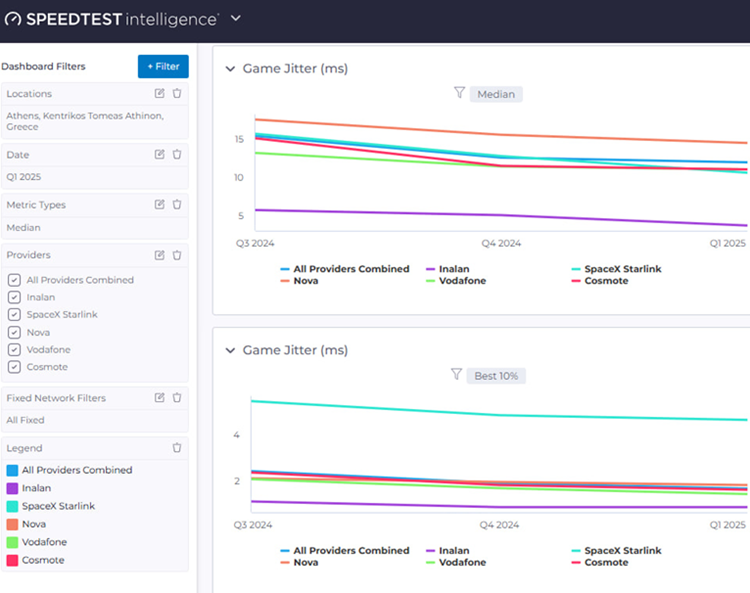The height and width of the screenshot is (593, 750).
Task: Open the Speedtest Intelligence header dropdown
Action: click(236, 18)
